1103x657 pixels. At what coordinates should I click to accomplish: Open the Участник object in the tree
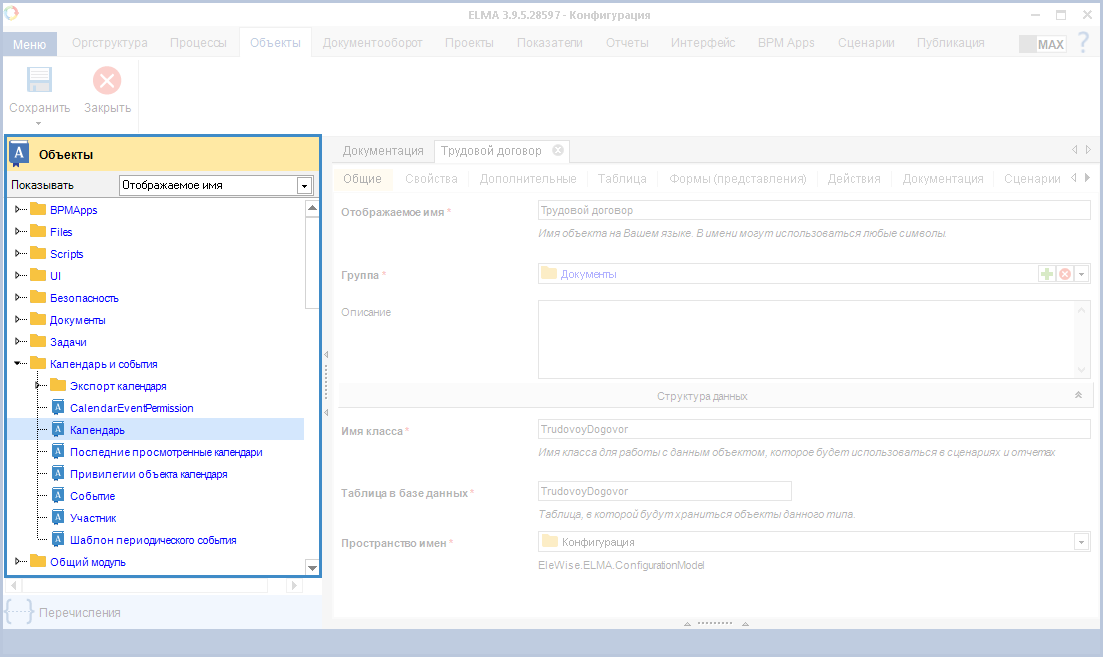coord(93,518)
